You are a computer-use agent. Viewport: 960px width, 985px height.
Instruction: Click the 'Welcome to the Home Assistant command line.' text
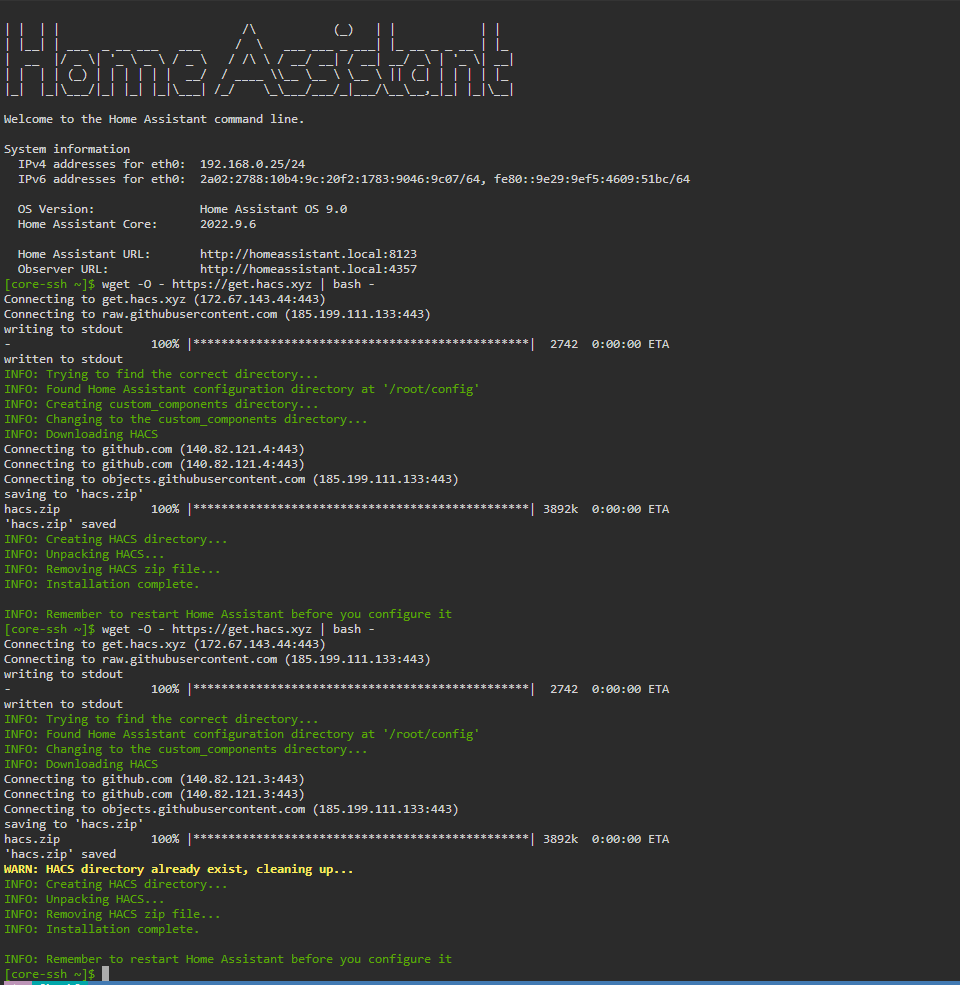coord(154,119)
